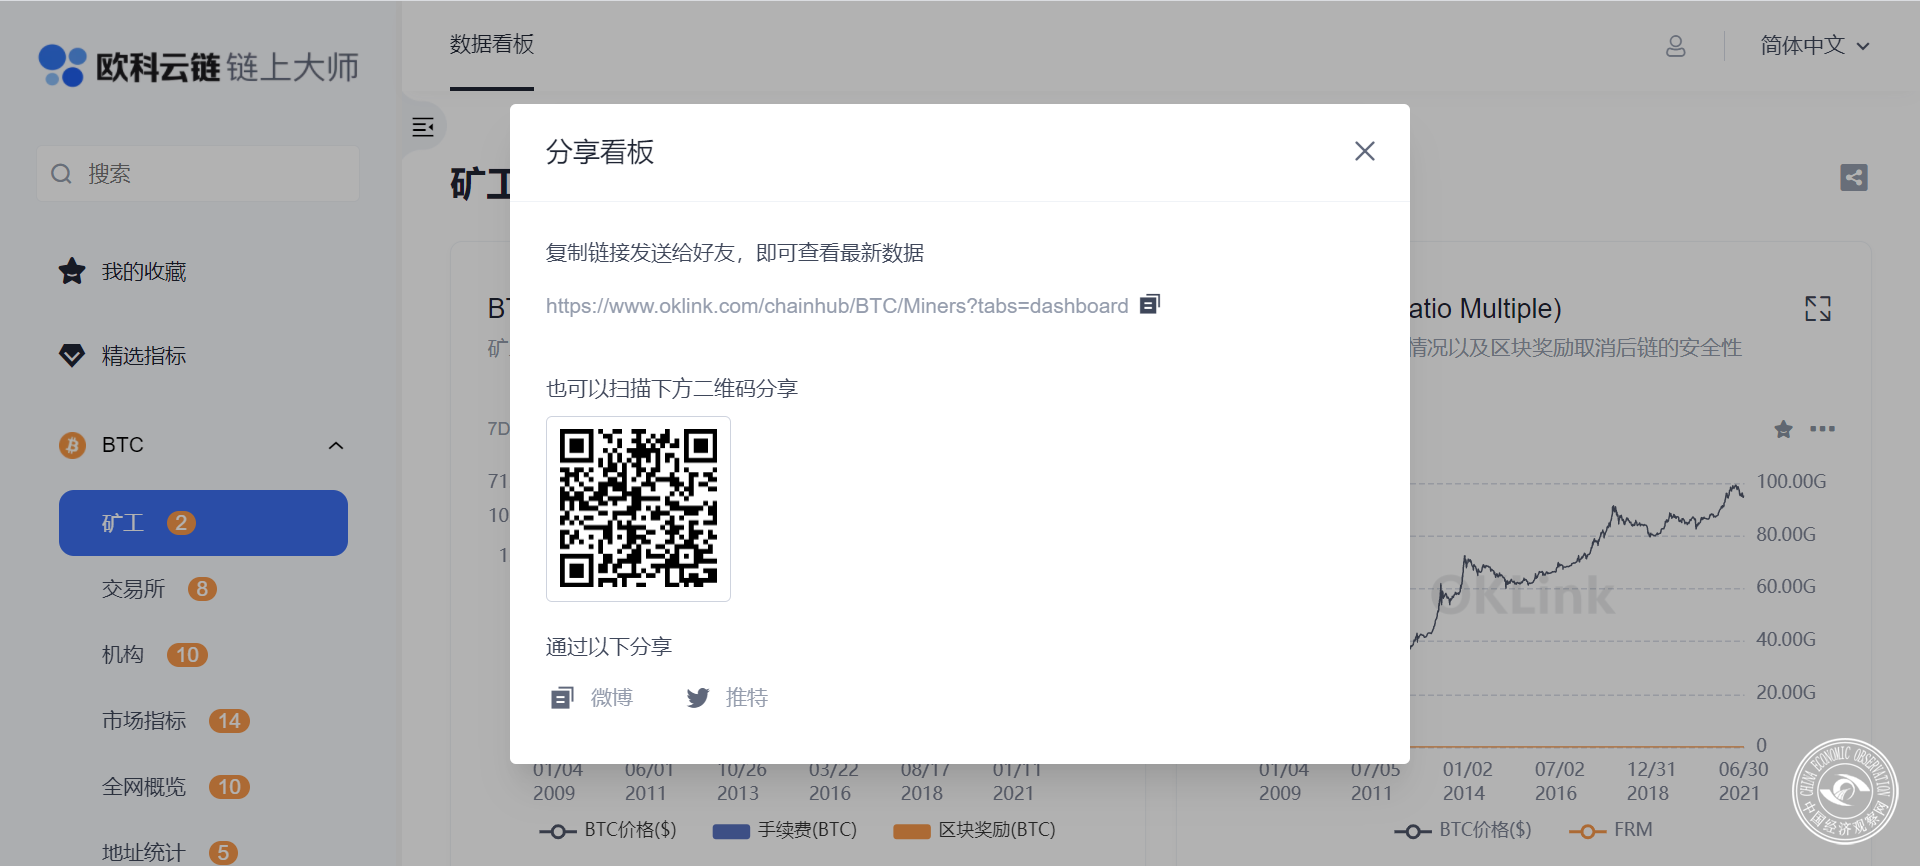Click the star icon beside 我的收藏
1920x866 pixels.
[72, 271]
